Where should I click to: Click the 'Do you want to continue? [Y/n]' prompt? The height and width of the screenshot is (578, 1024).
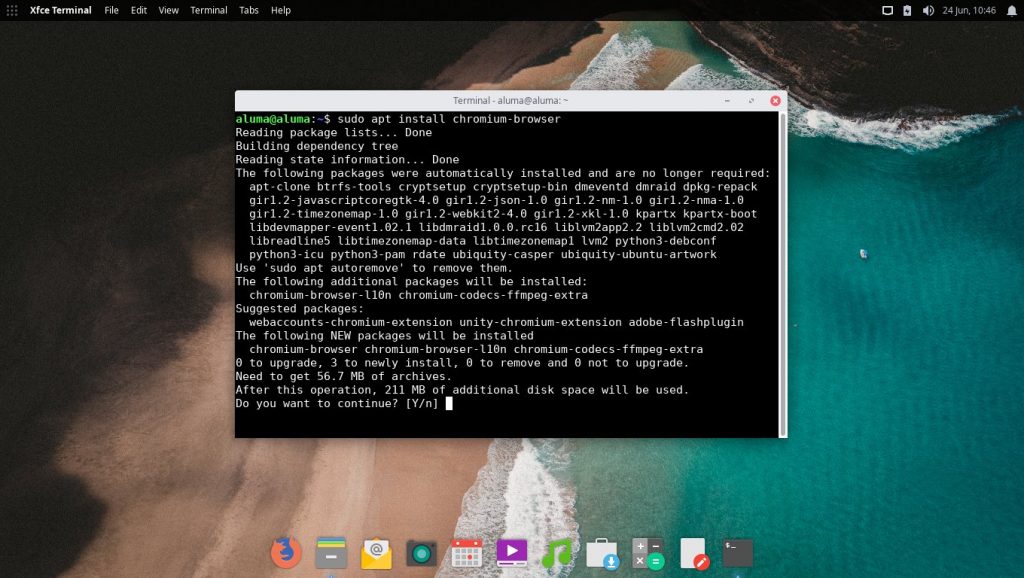337,404
